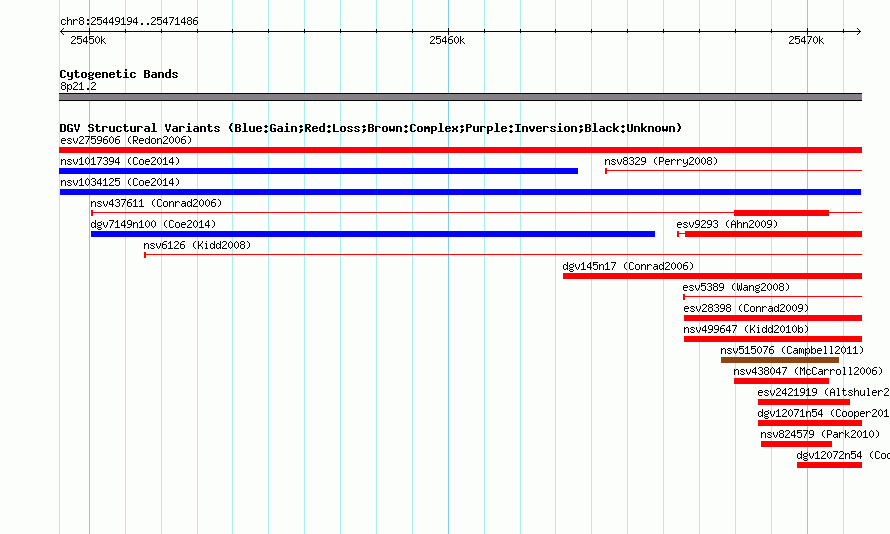Click the esv9293 (Ahn2009) variant label
This screenshot has width=890, height=534.
(x=727, y=224)
